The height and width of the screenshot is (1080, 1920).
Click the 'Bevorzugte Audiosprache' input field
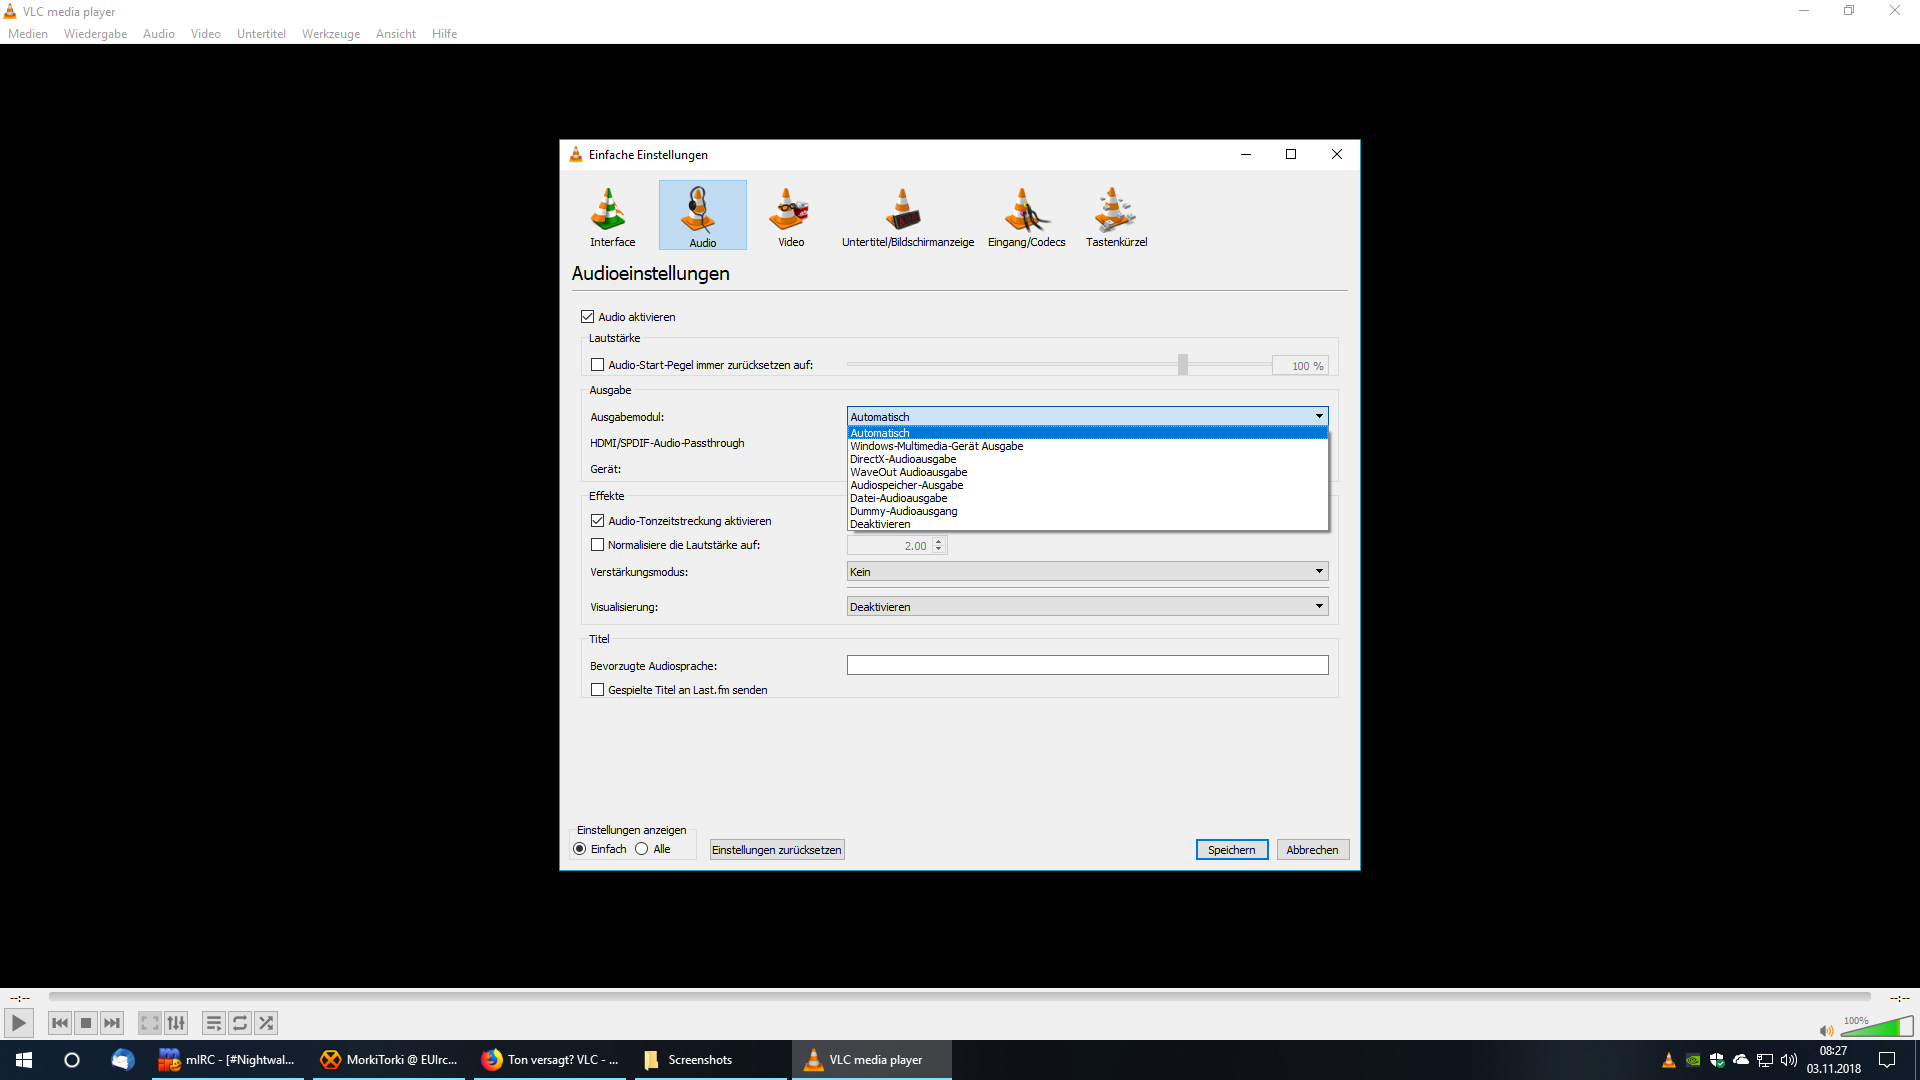(x=1087, y=665)
